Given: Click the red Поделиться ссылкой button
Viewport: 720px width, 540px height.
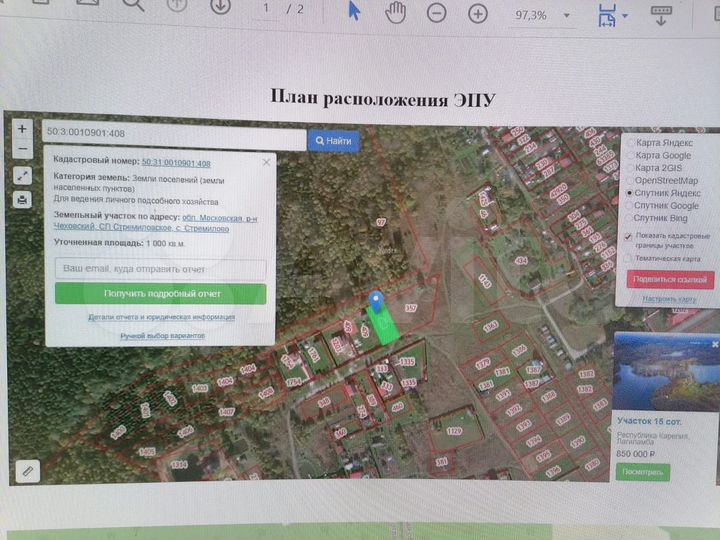Looking at the screenshot, I should (x=670, y=279).
